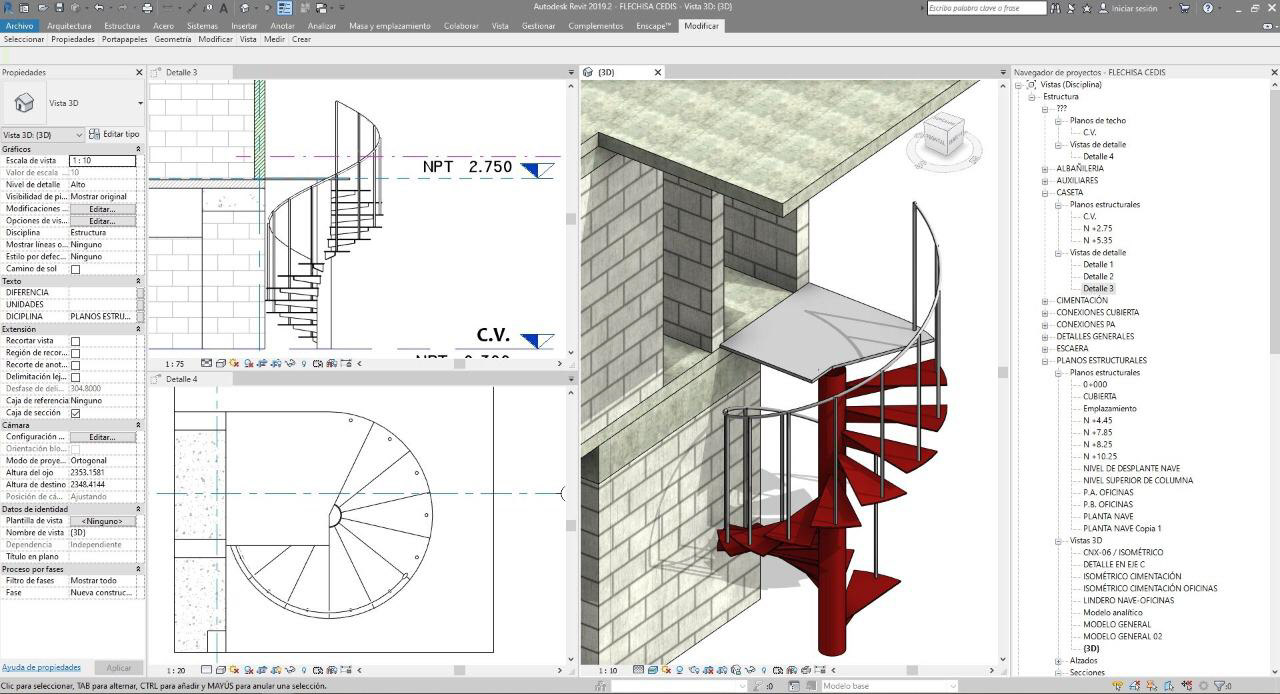This screenshot has height=694, width=1280.
Task: Open the Archivo menu
Action: click(19, 26)
